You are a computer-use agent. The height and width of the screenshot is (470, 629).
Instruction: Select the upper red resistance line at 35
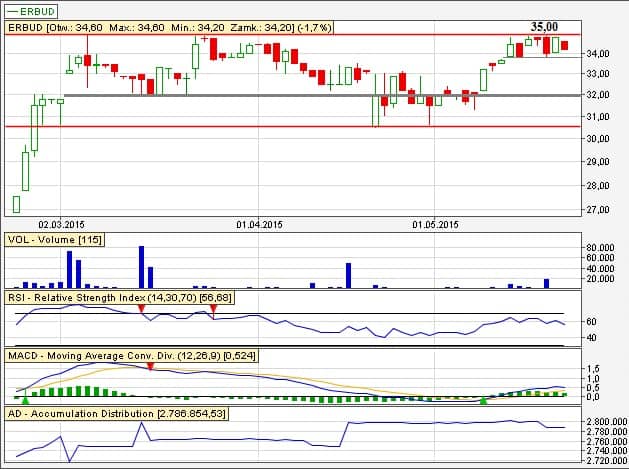pos(300,35)
